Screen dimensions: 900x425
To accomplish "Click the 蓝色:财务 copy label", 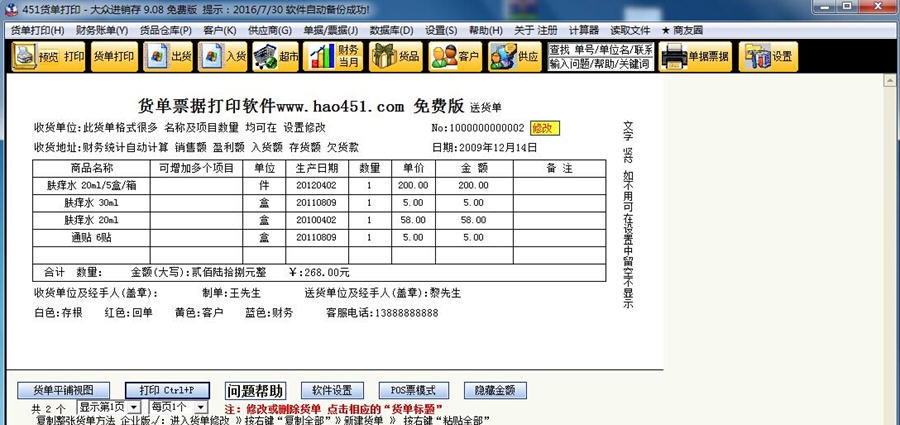I will pyautogui.click(x=269, y=313).
